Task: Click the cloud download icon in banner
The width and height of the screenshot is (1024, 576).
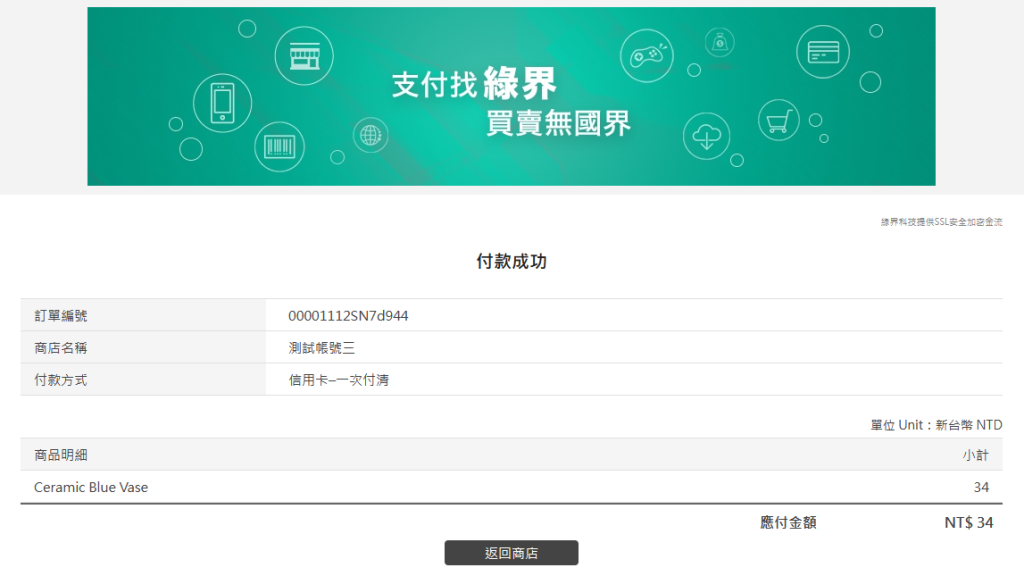Action: pyautogui.click(x=707, y=136)
